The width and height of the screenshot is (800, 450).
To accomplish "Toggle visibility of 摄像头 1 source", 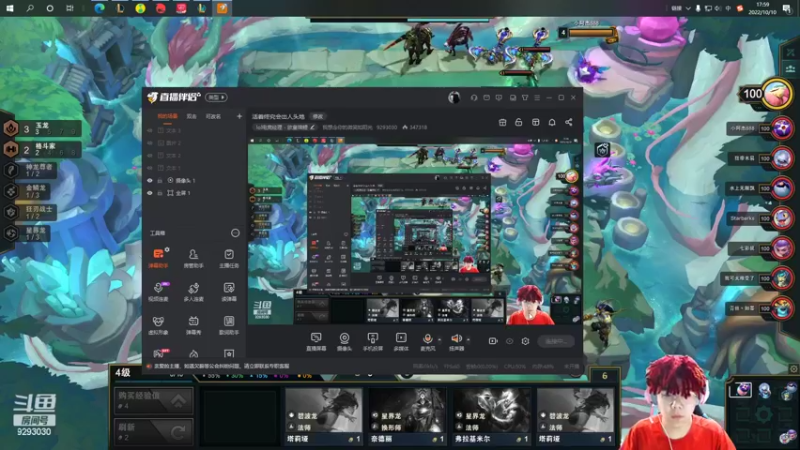I will (149, 181).
